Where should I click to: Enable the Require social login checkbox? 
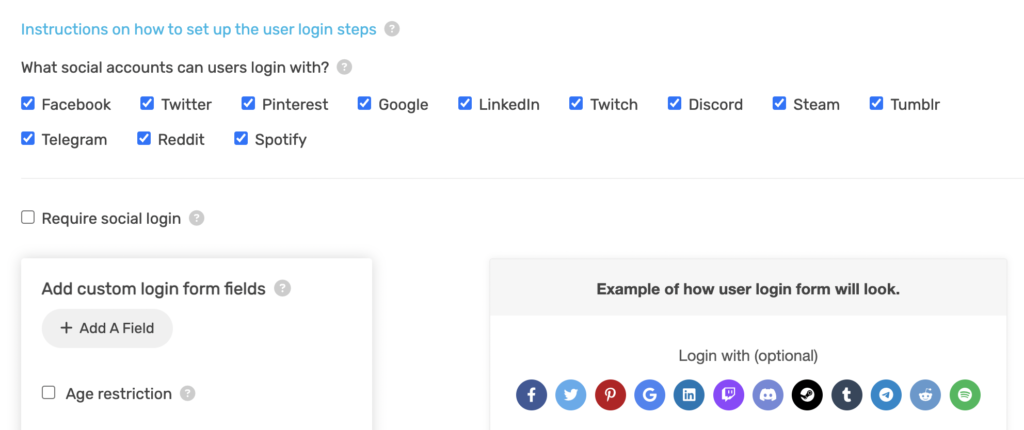coord(27,218)
